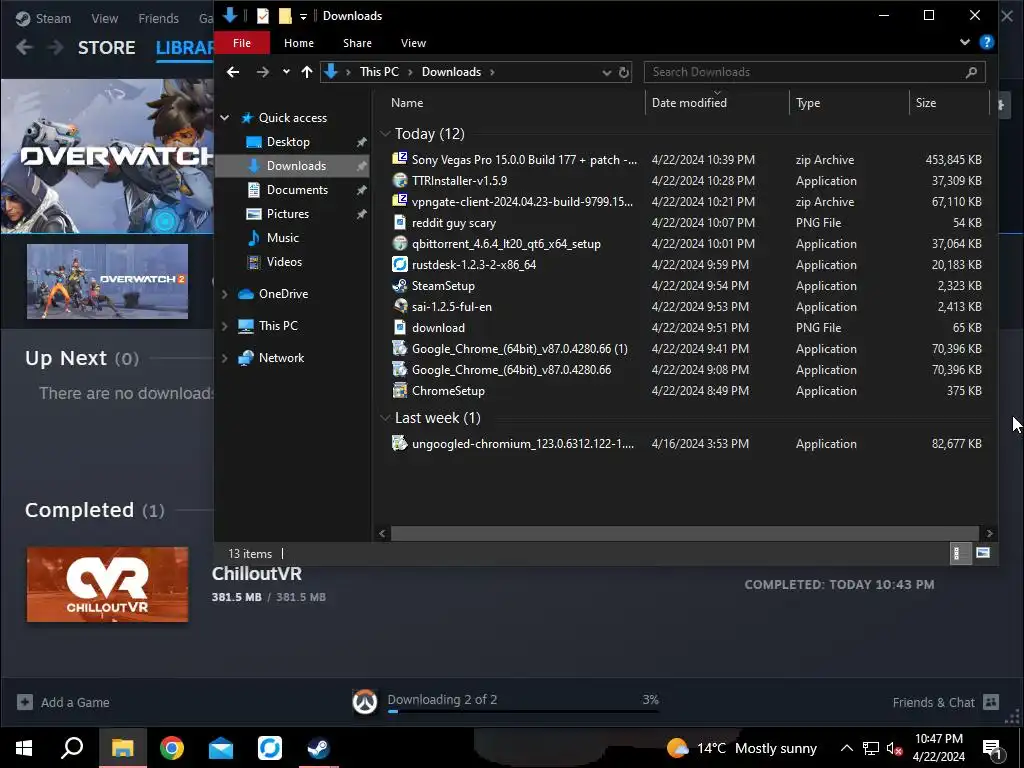
Task: Open the notification center icon
Action: click(992, 748)
